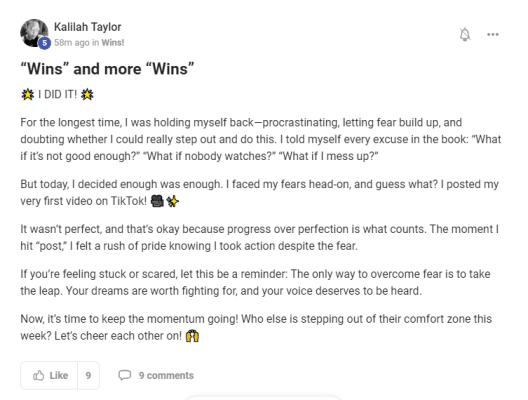528x400 pixels.
Task: Click the sparkle emoji after I DID IT!
Action: pyautogui.click(x=87, y=95)
